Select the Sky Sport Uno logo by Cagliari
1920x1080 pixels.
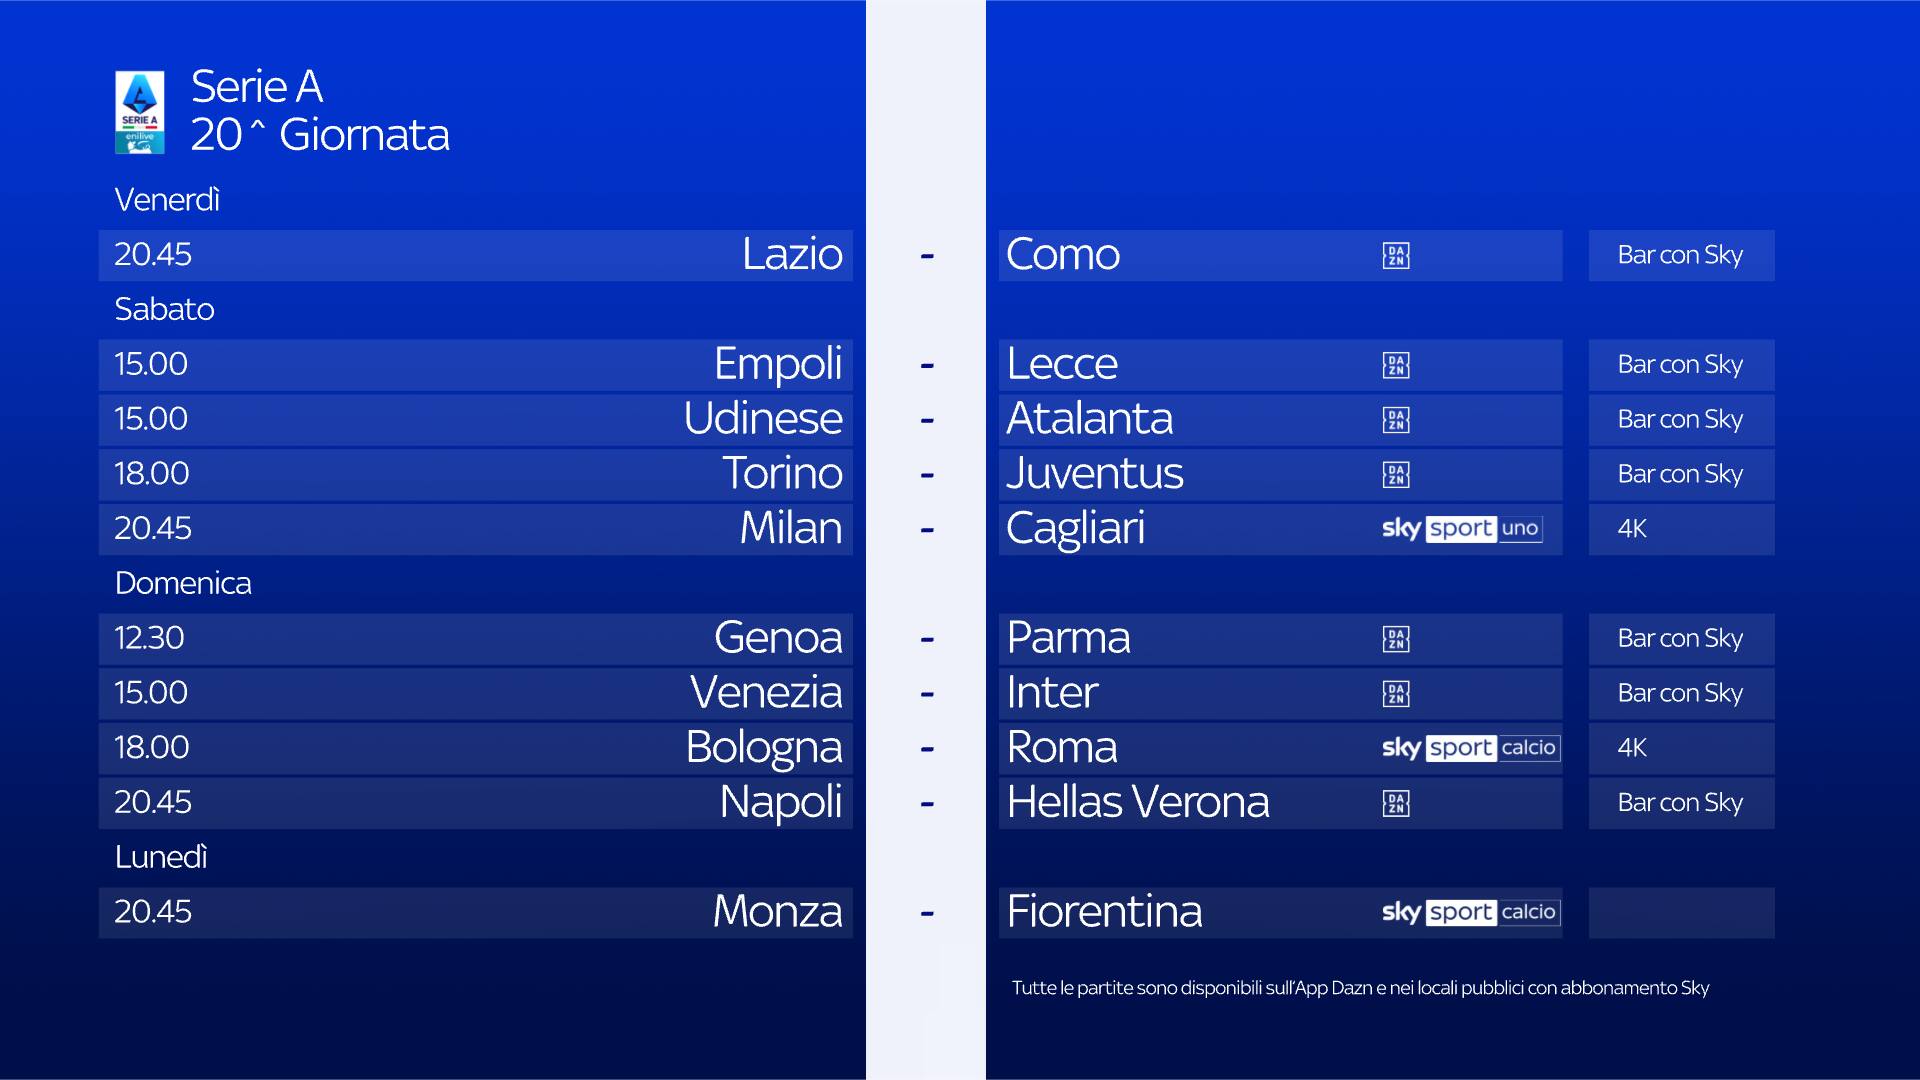(1461, 529)
